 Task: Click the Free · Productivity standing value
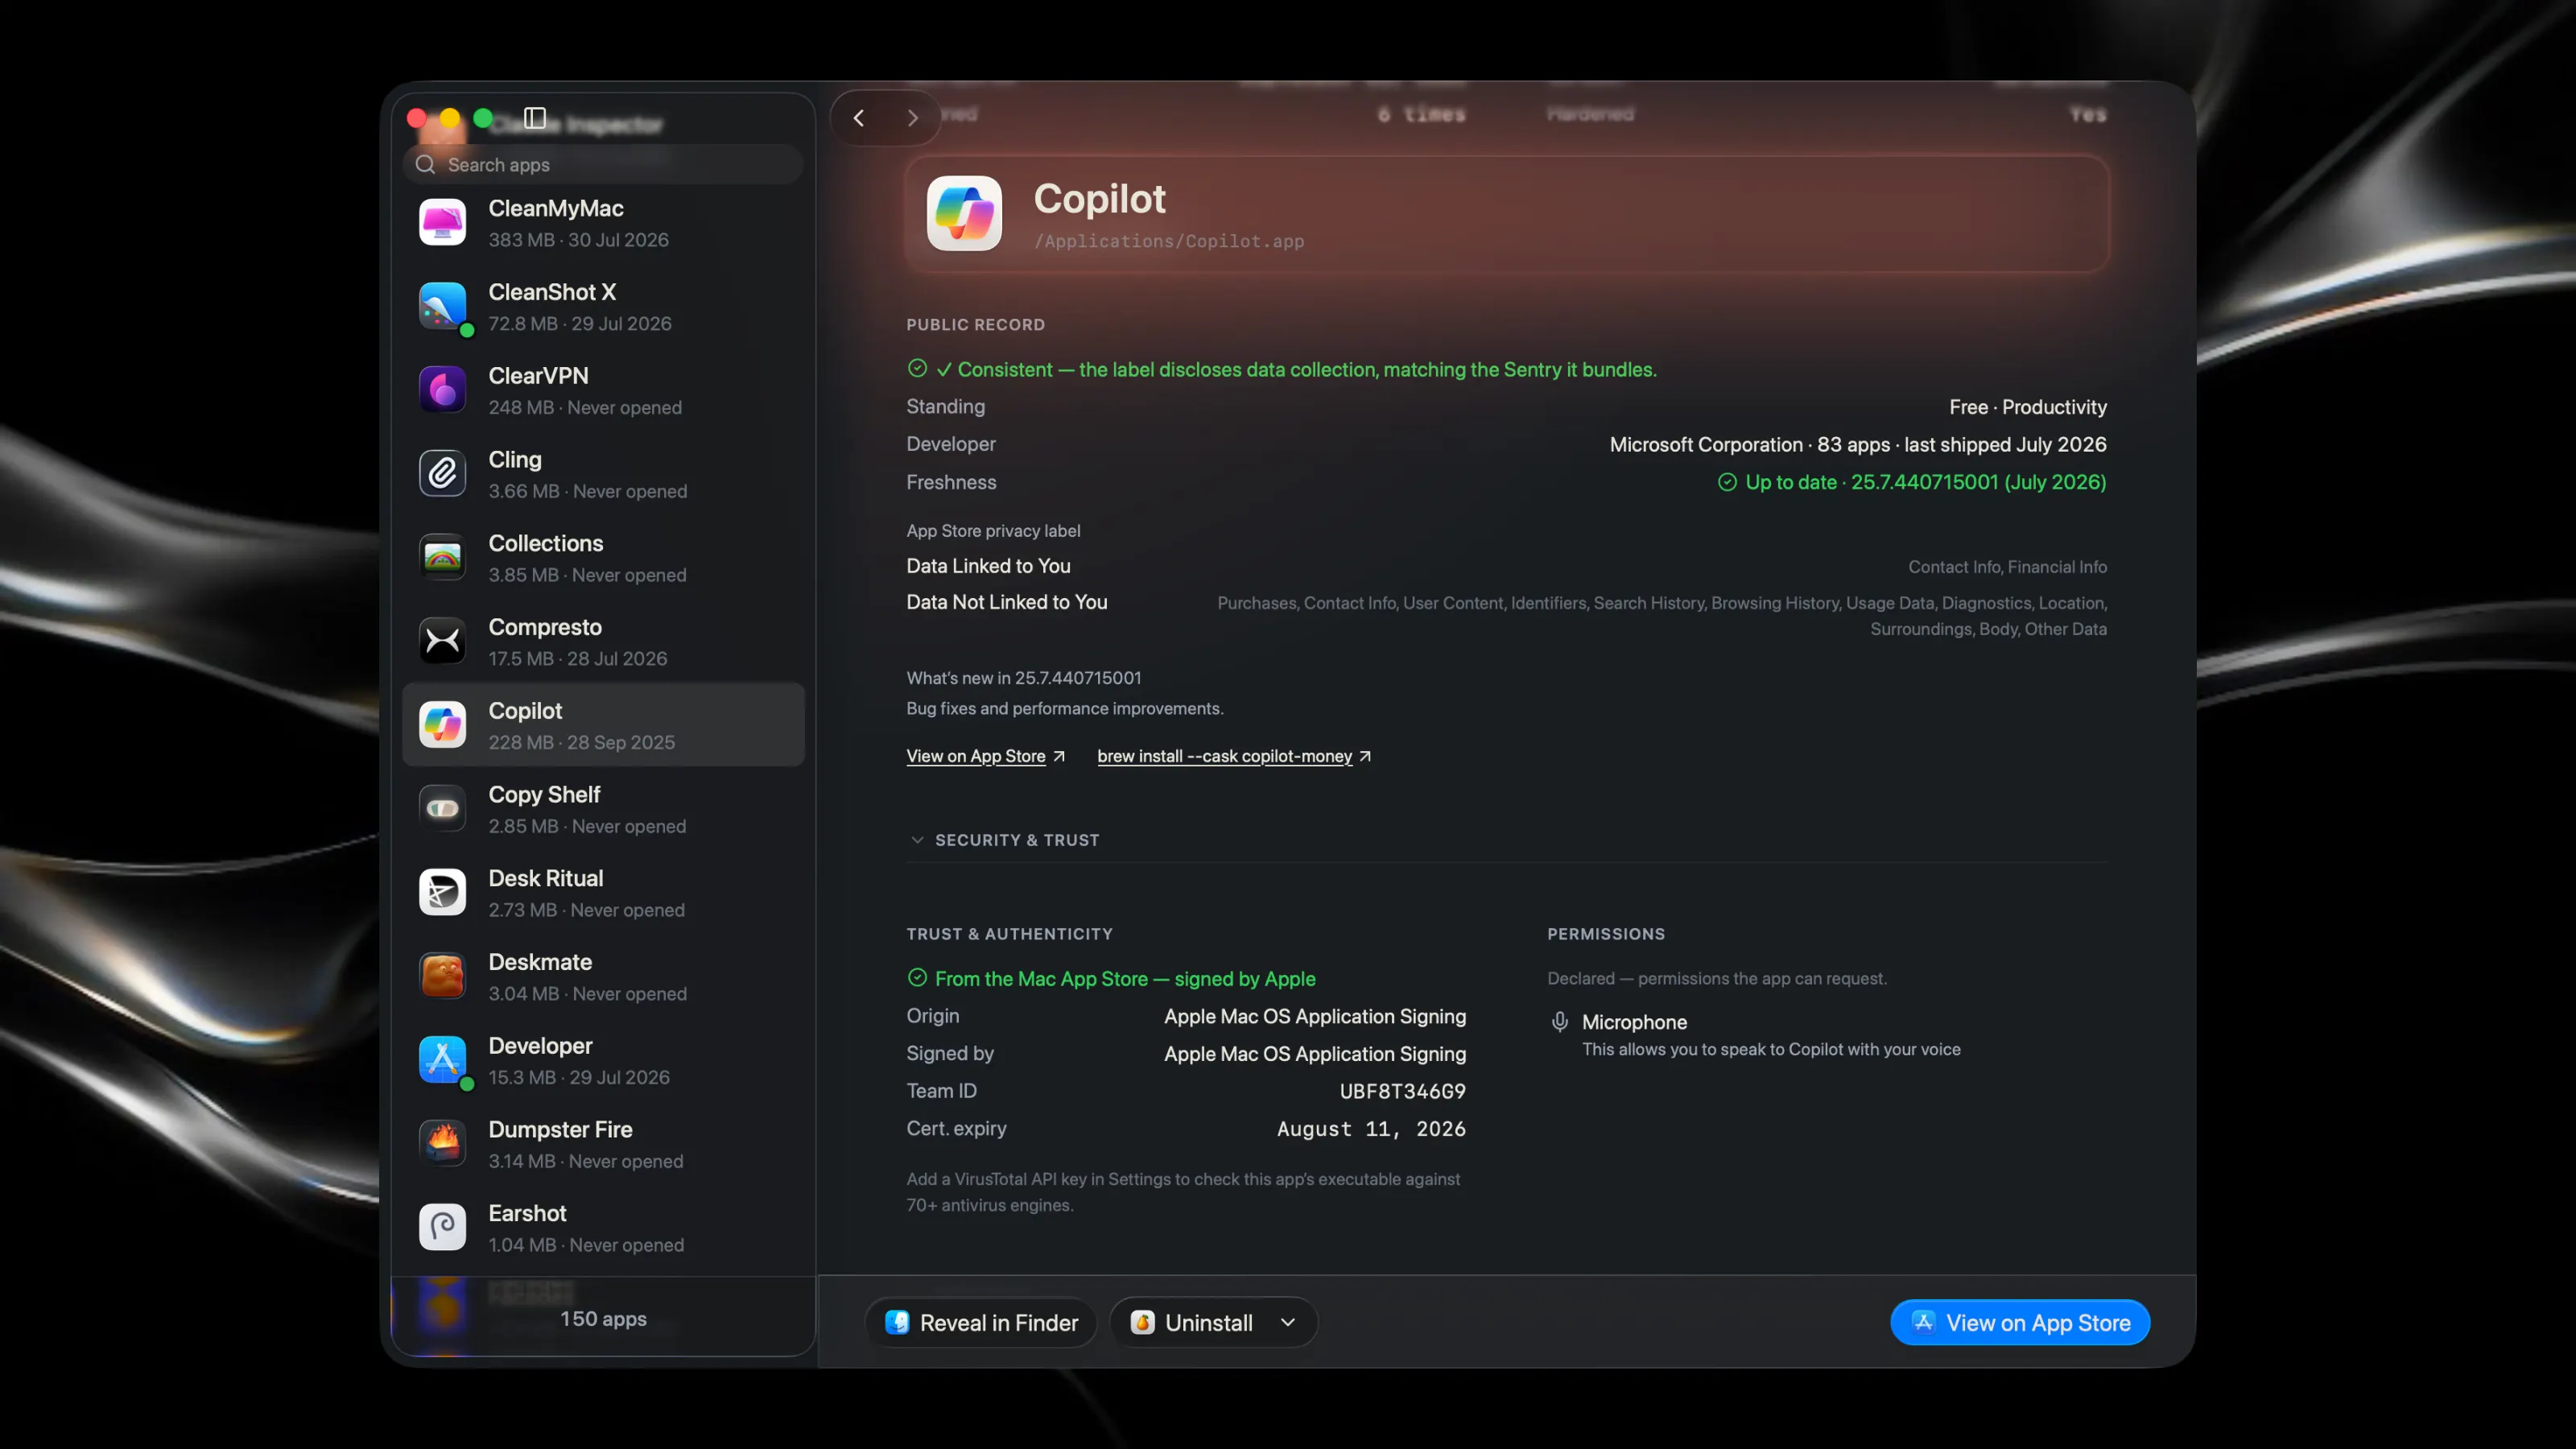2027,407
